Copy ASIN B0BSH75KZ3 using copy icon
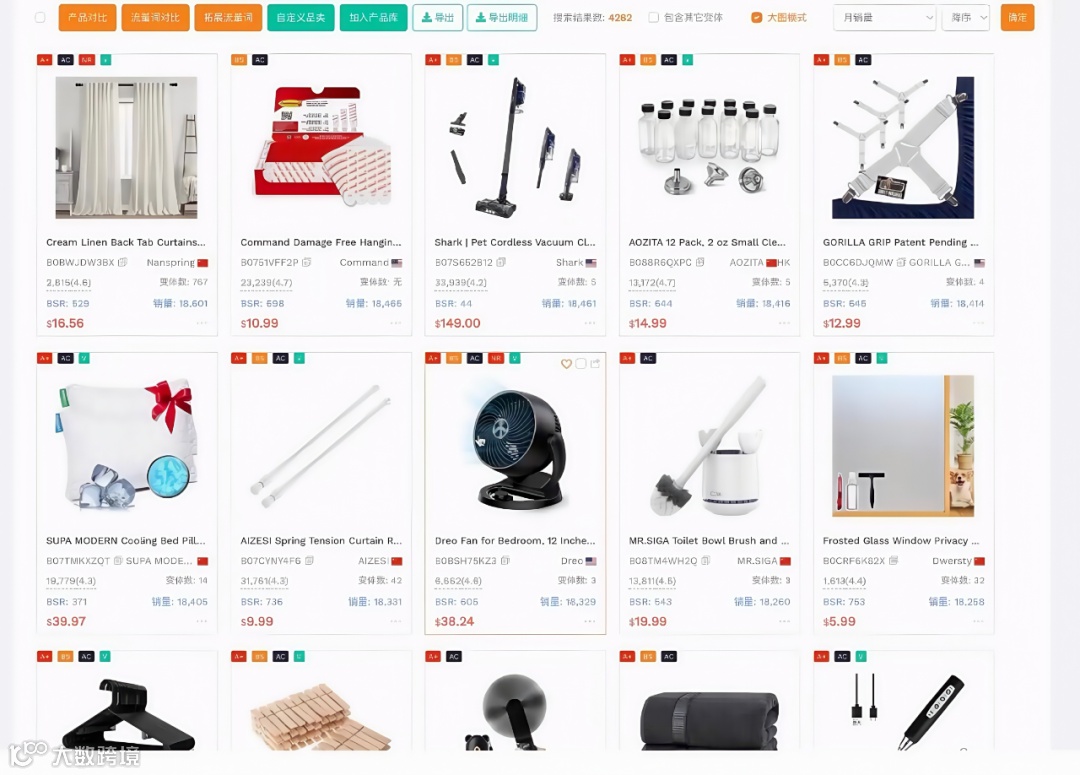The height and width of the screenshot is (775, 1080). point(505,561)
